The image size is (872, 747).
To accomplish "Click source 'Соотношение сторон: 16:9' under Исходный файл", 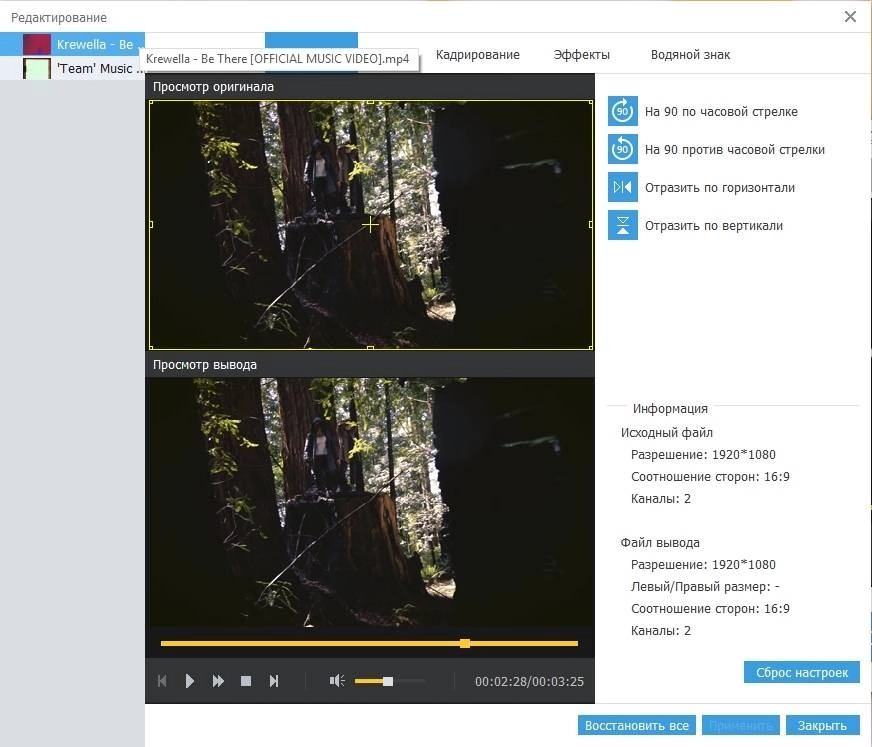I will coord(710,477).
